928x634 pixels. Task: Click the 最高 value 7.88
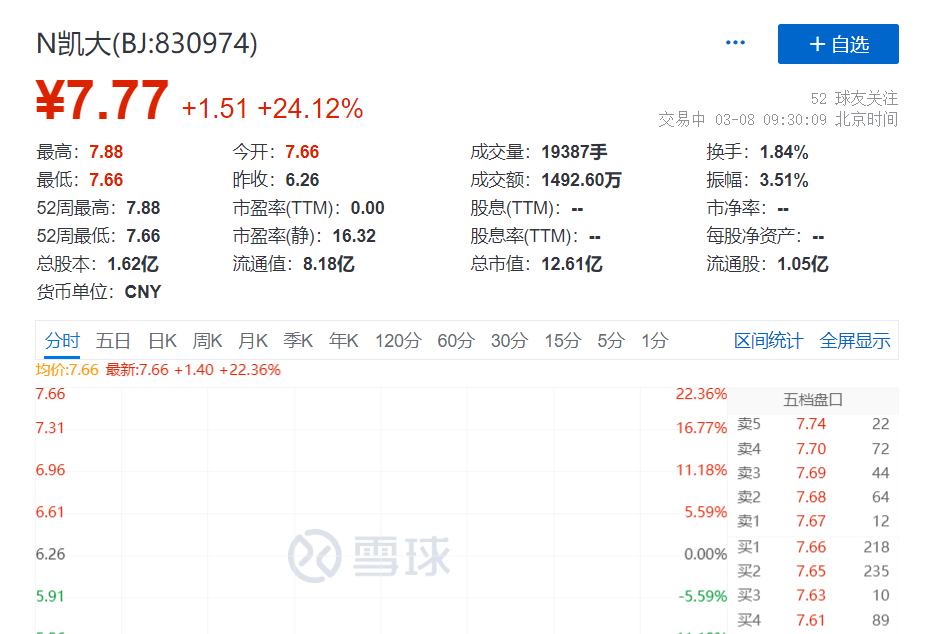(x=106, y=152)
